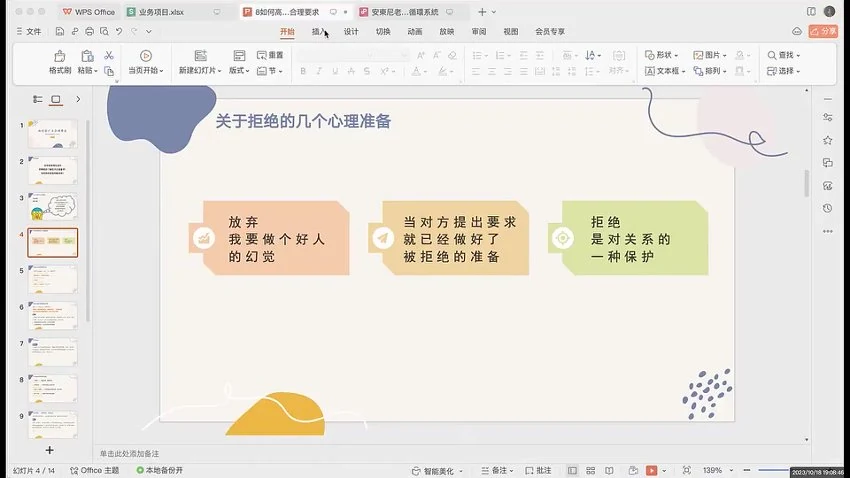The image size is (850, 478).
Task: Click the slide title 关于拒绝的几个心理准备
Action: point(303,121)
